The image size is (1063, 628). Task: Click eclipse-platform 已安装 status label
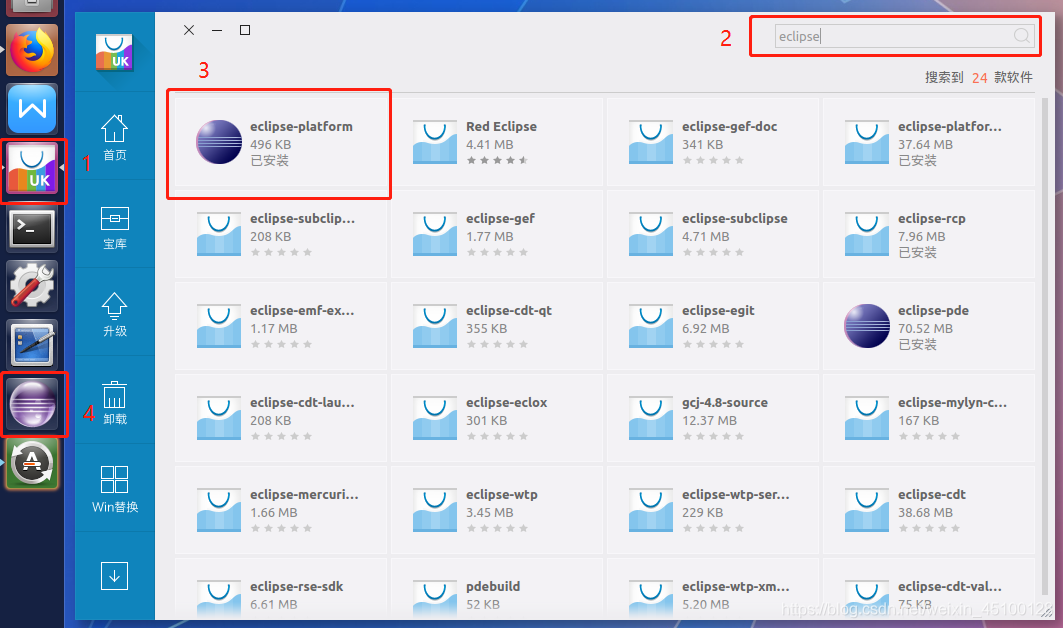pos(269,161)
